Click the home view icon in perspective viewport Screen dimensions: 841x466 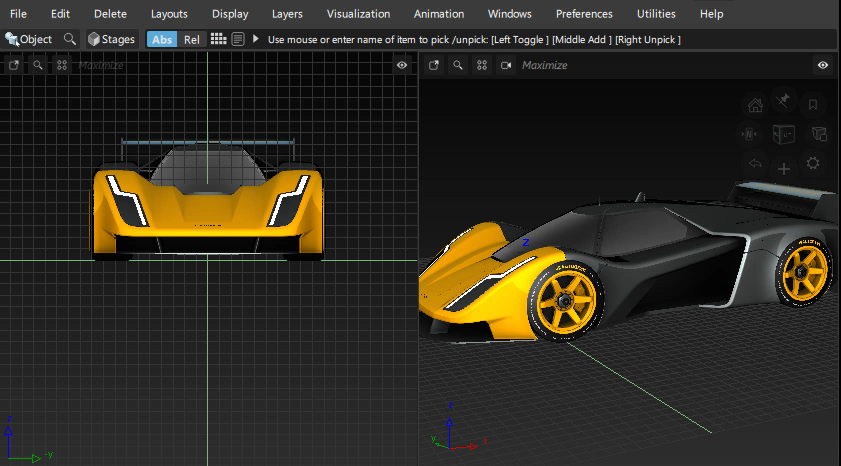pos(755,104)
